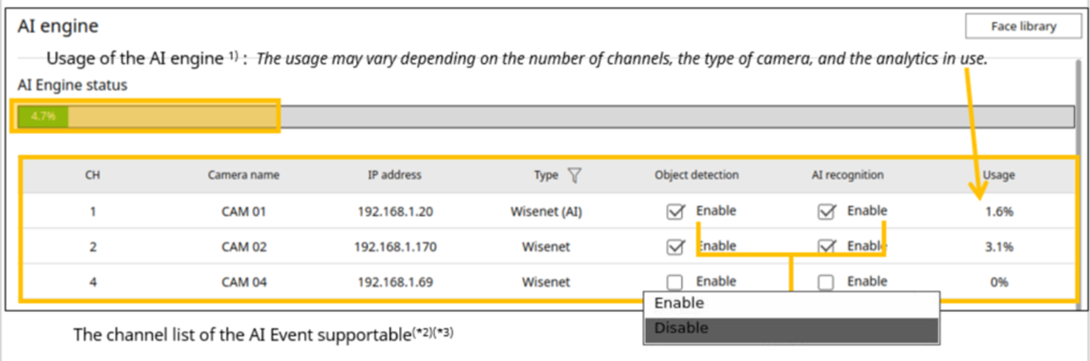
Task: Click the Object detection column header
Action: click(697, 175)
